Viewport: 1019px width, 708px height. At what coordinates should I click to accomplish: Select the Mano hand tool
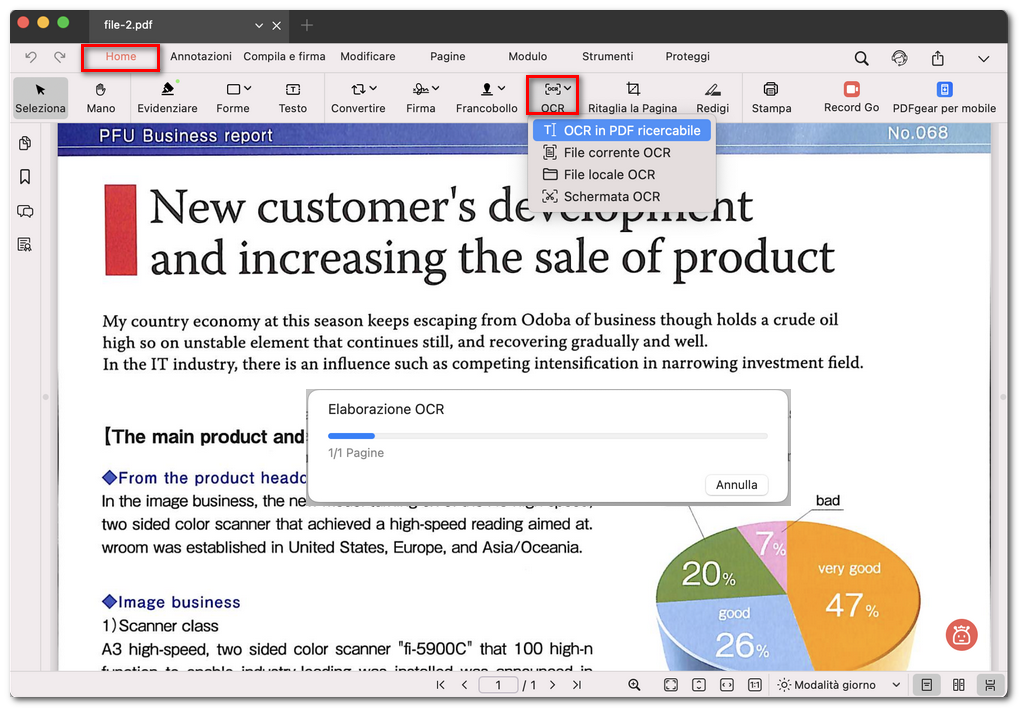pos(101,97)
